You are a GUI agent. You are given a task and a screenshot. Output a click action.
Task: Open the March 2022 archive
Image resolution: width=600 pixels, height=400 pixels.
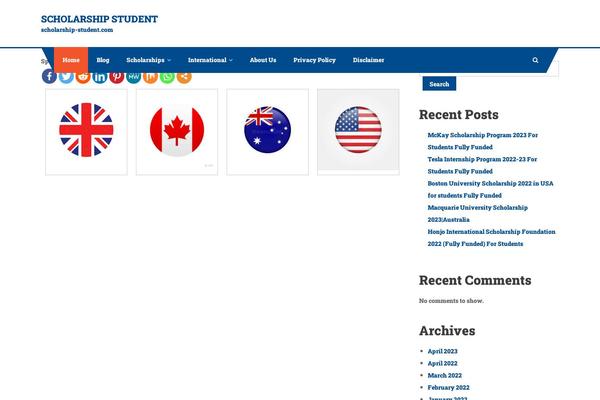[445, 376]
